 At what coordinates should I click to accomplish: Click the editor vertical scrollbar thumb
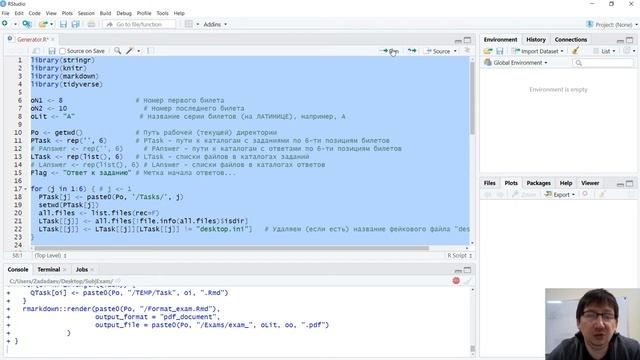[x=472, y=98]
